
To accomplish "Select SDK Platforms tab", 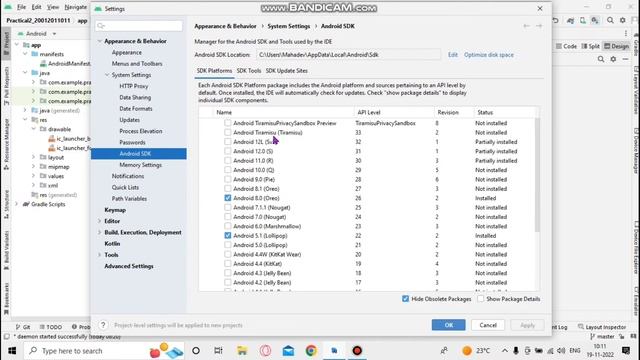I will point(214,71).
